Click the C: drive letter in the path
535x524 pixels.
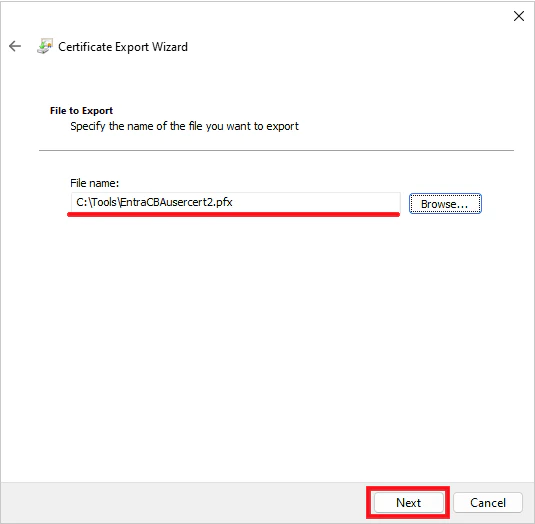[82, 202]
